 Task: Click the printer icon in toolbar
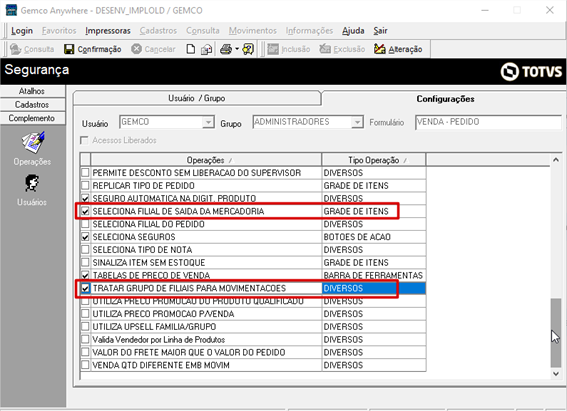(x=226, y=49)
